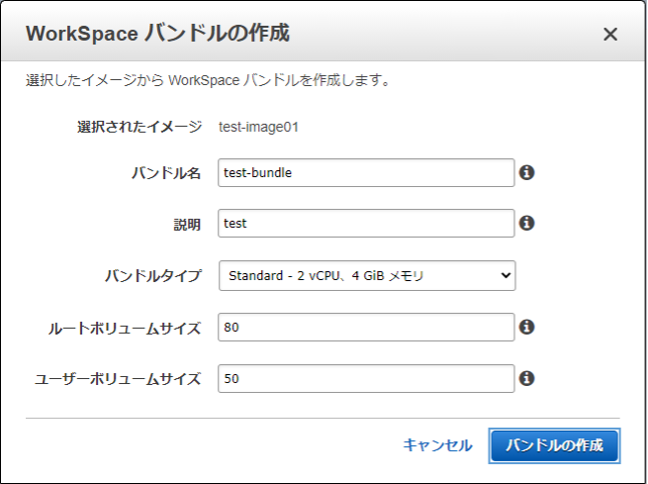
Task: Click the 選択されたイメージ label
Action: coord(139,126)
